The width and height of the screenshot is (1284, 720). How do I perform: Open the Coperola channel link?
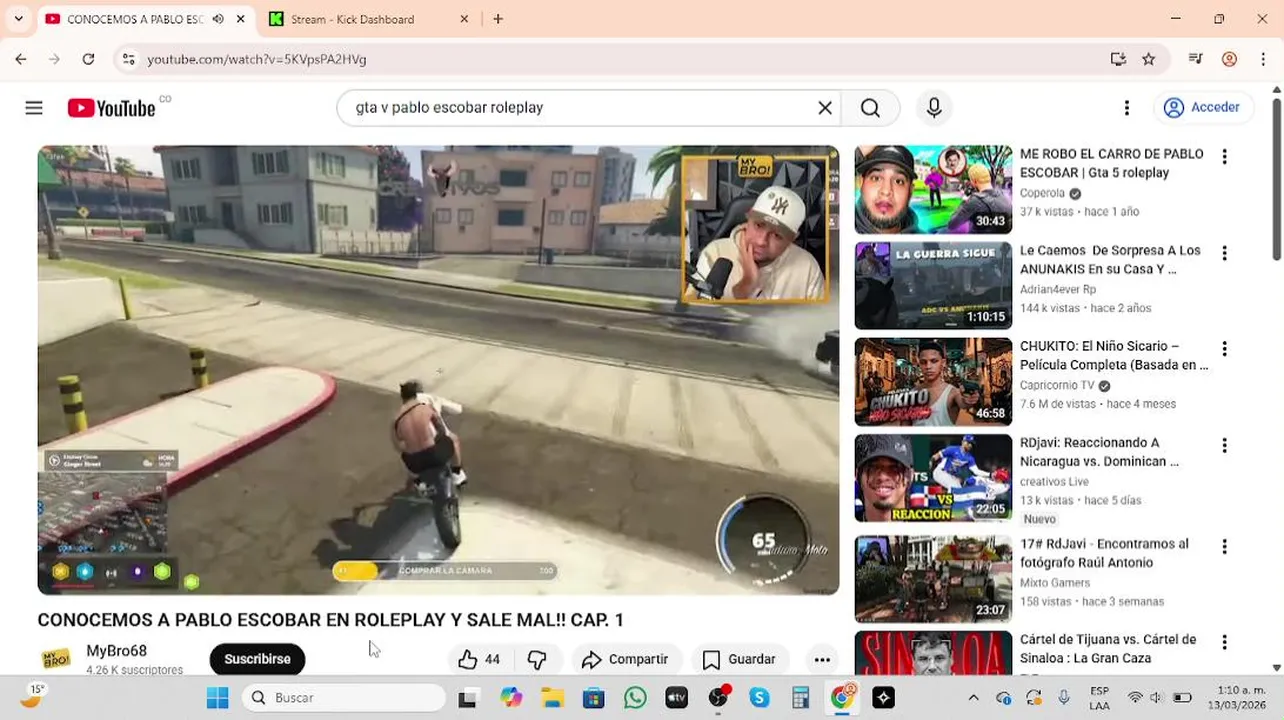(x=1042, y=193)
